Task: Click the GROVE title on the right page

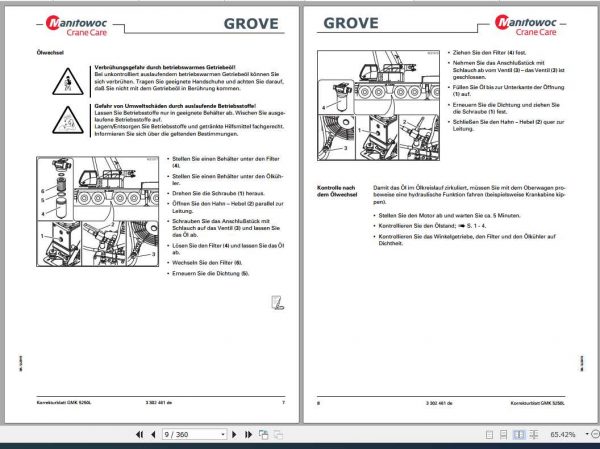Action: 351,23
